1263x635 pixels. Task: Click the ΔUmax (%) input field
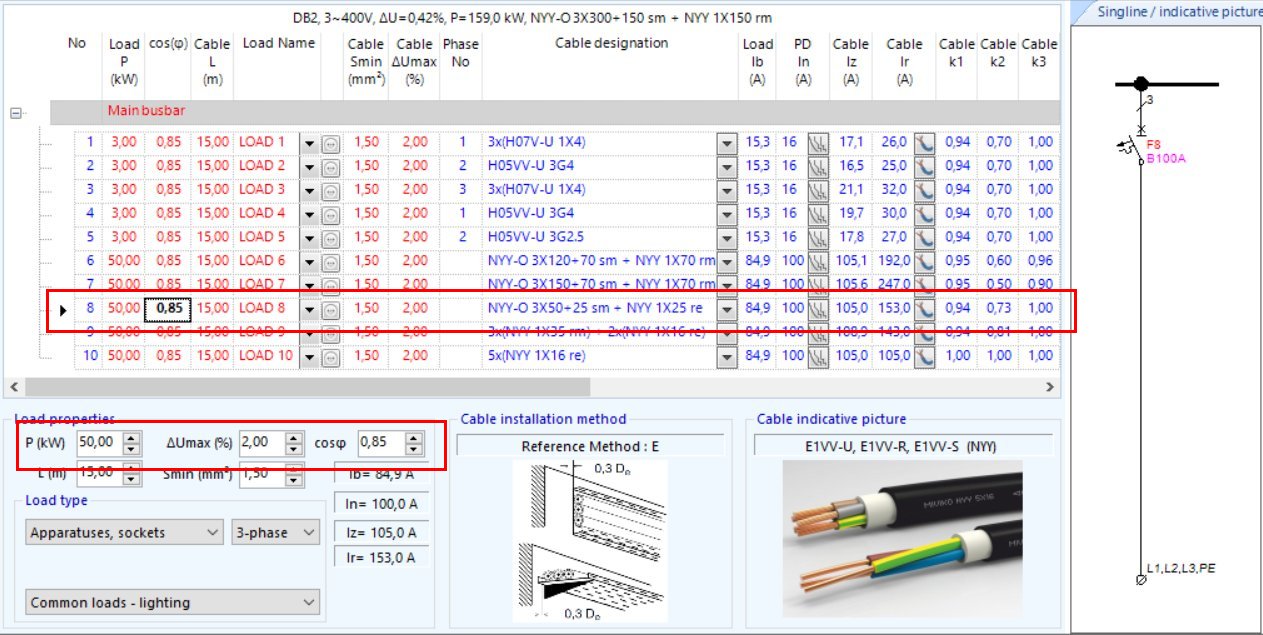point(260,442)
